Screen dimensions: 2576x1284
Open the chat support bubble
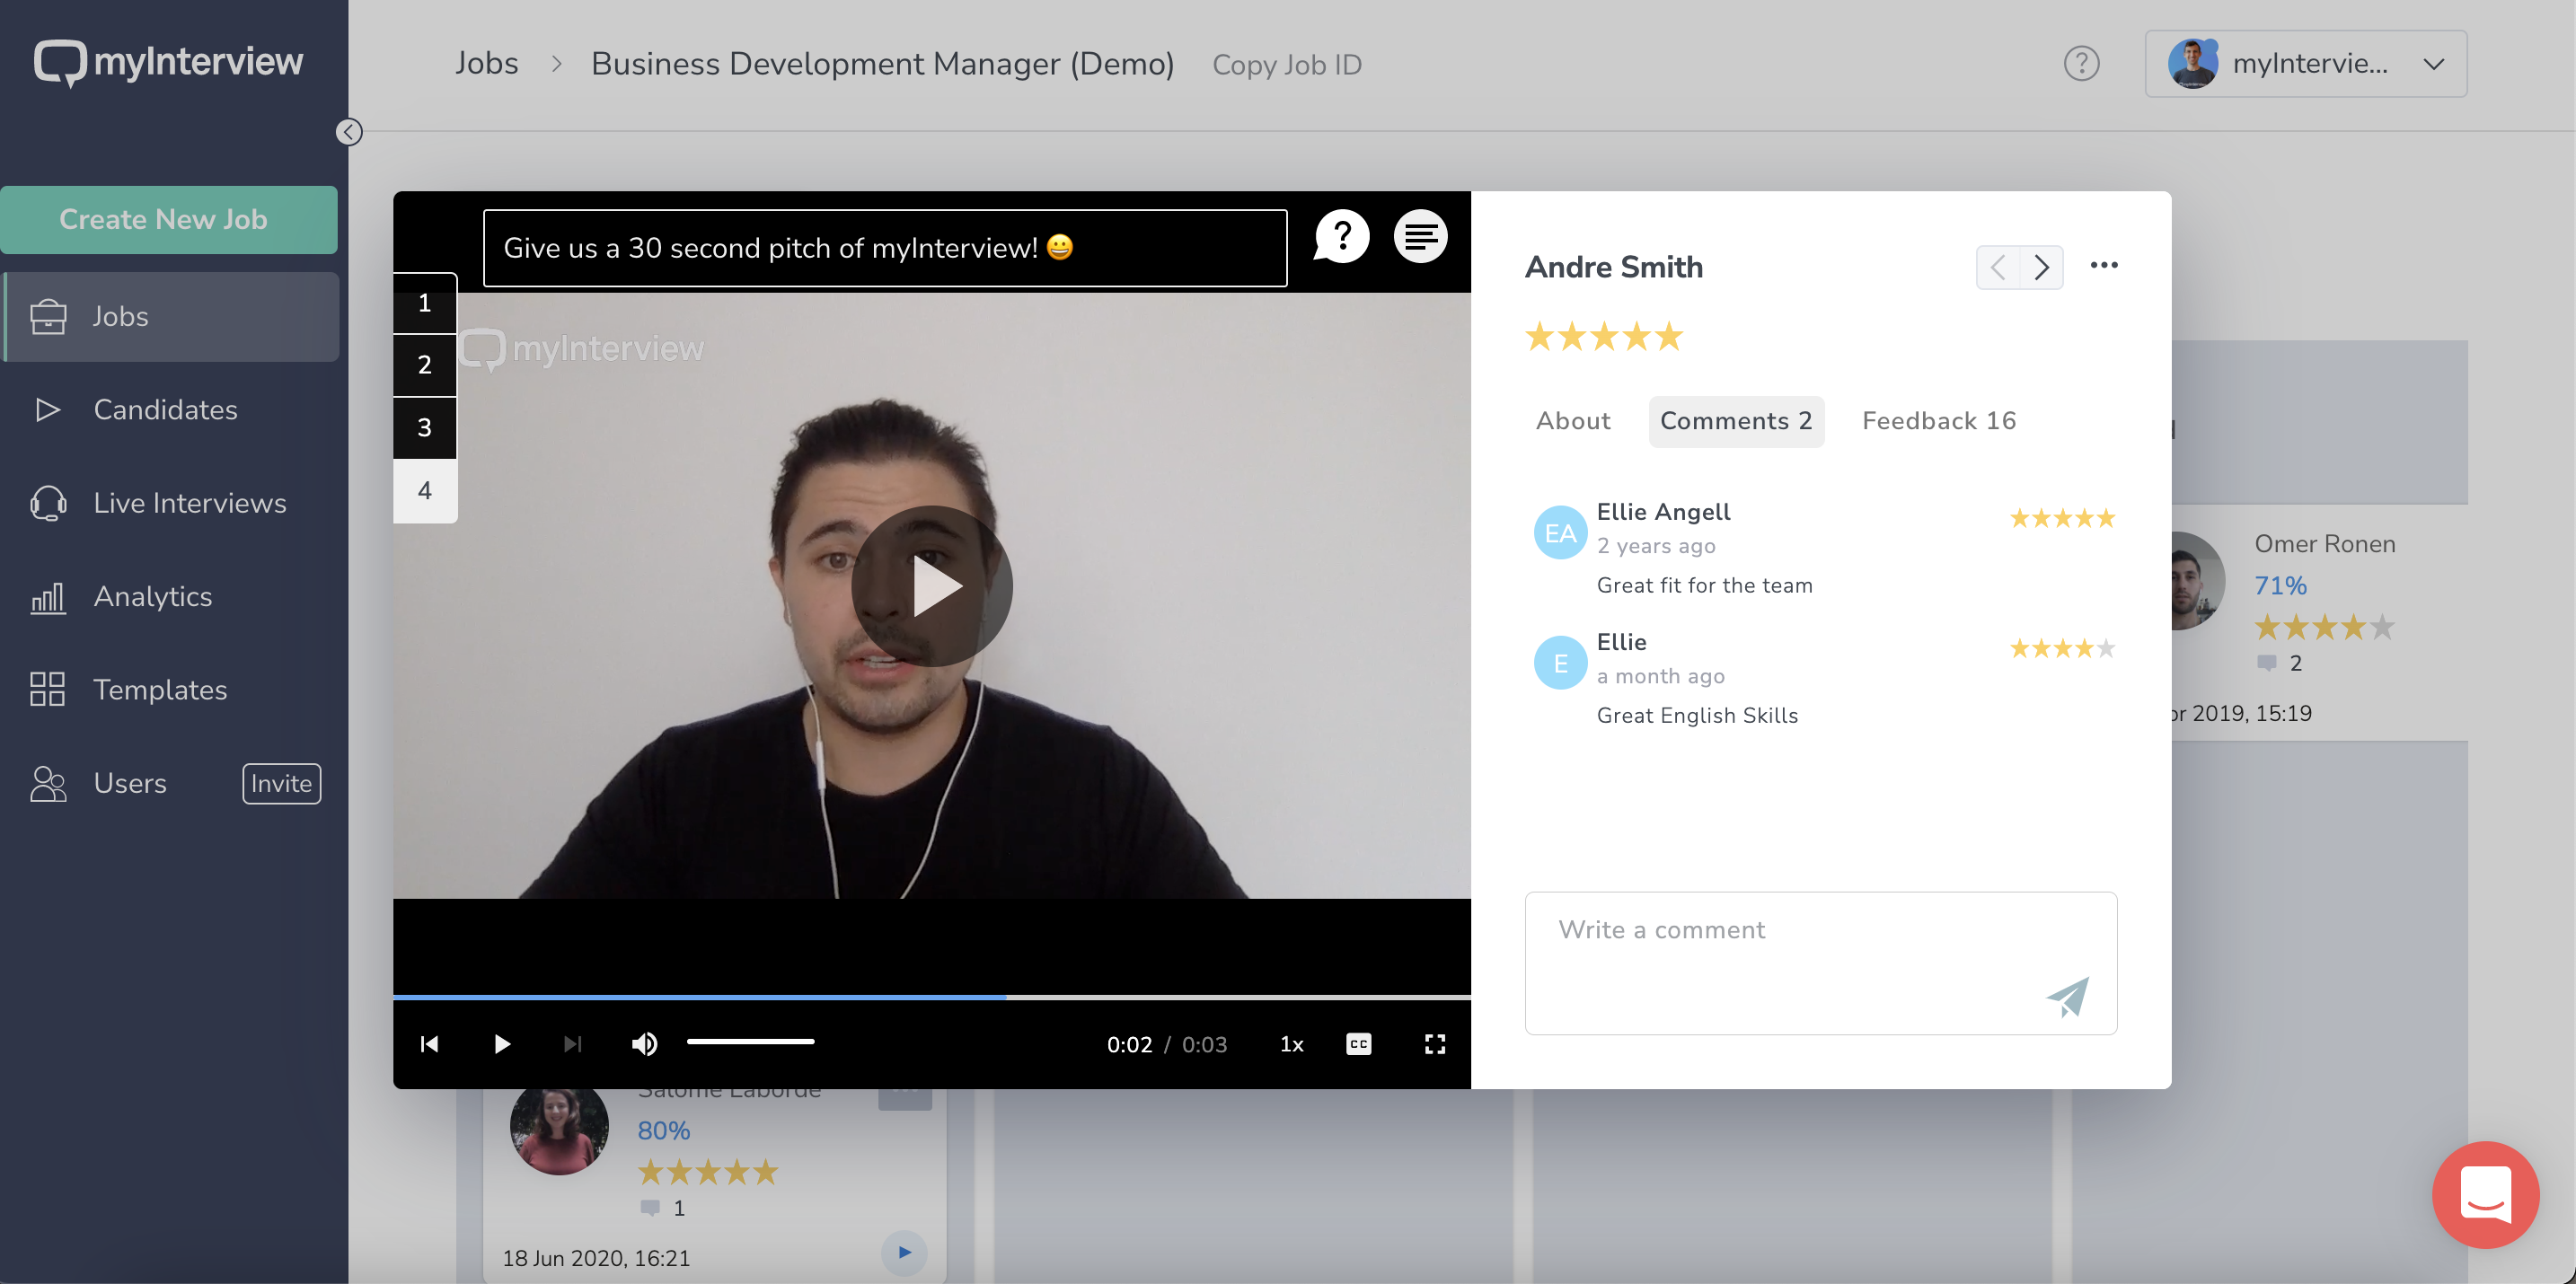[2485, 1194]
